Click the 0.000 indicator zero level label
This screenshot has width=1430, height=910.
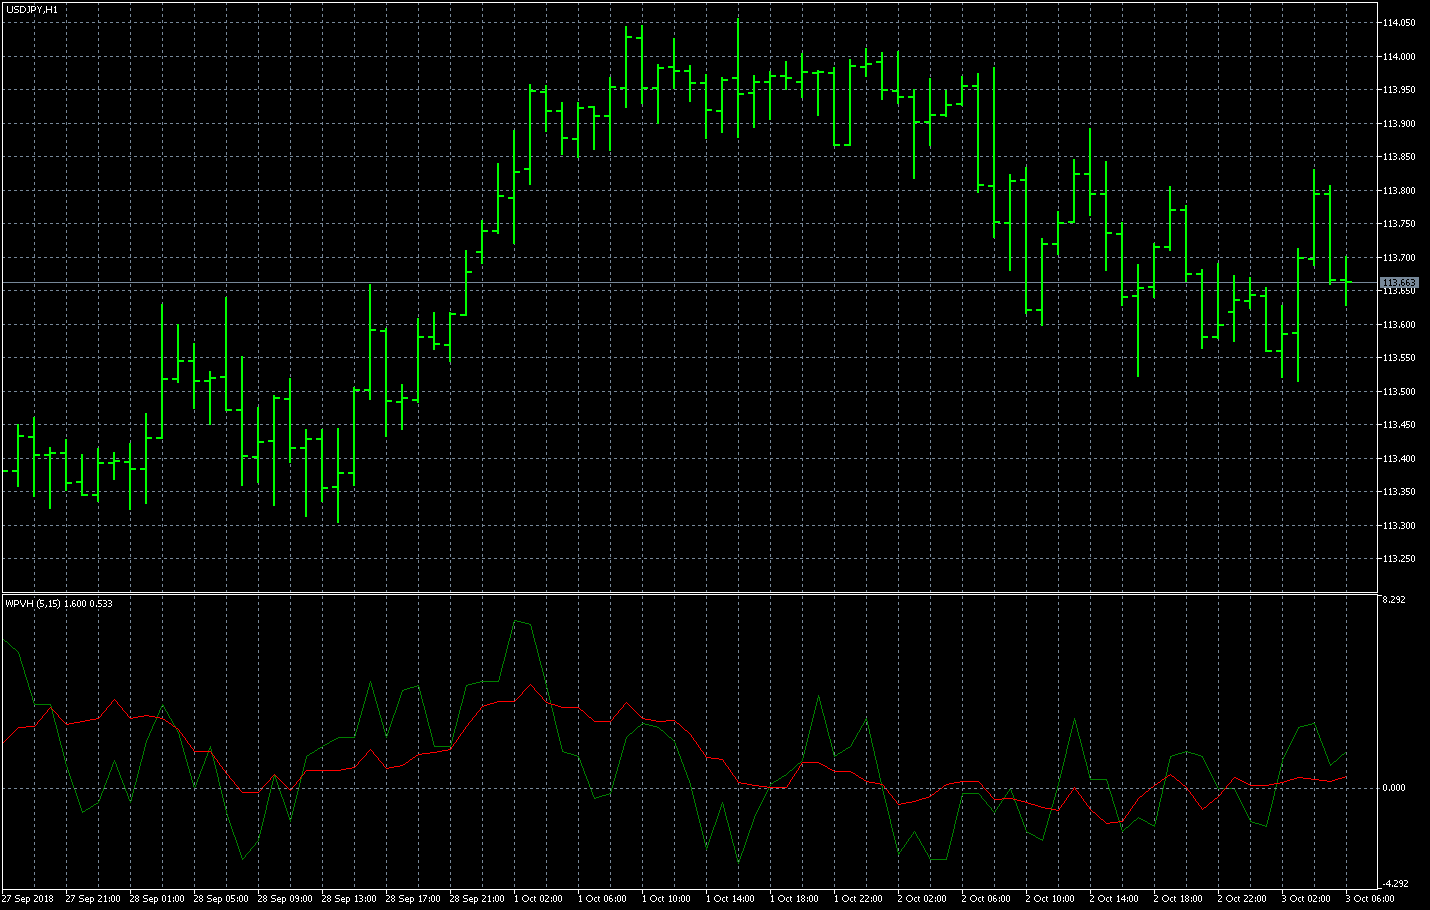pos(1395,788)
